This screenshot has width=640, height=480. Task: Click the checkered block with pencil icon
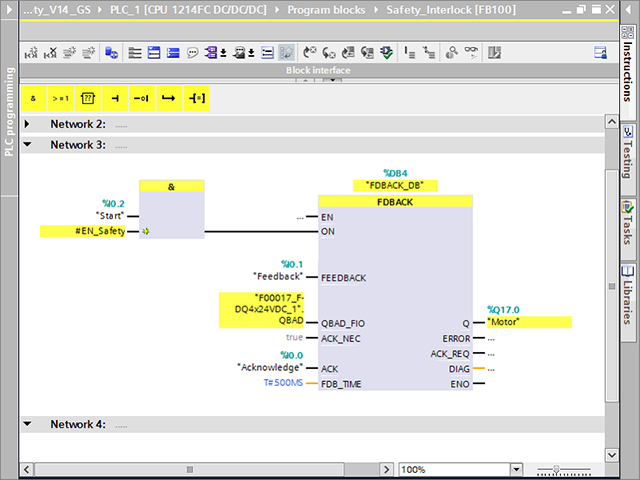(494, 53)
